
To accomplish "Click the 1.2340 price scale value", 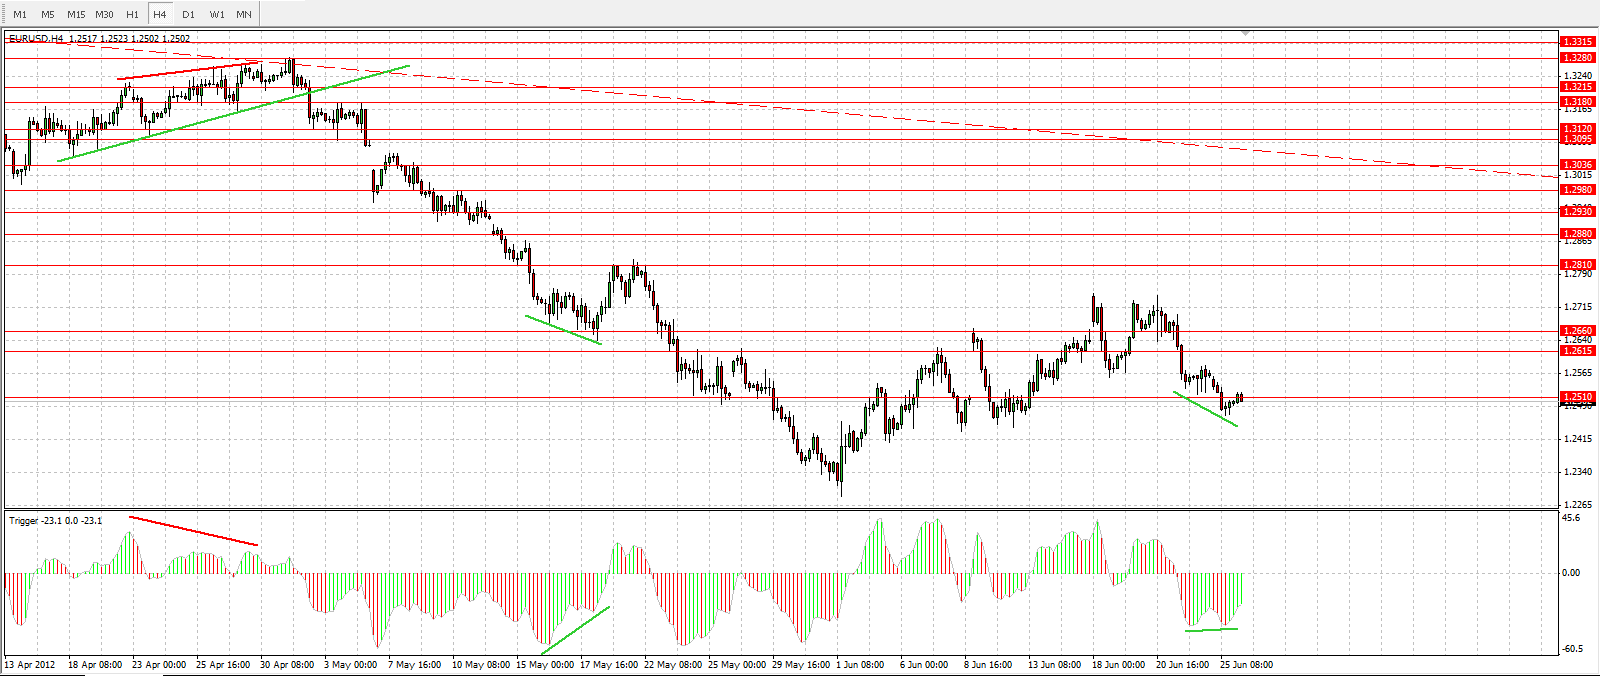I will coord(1578,472).
